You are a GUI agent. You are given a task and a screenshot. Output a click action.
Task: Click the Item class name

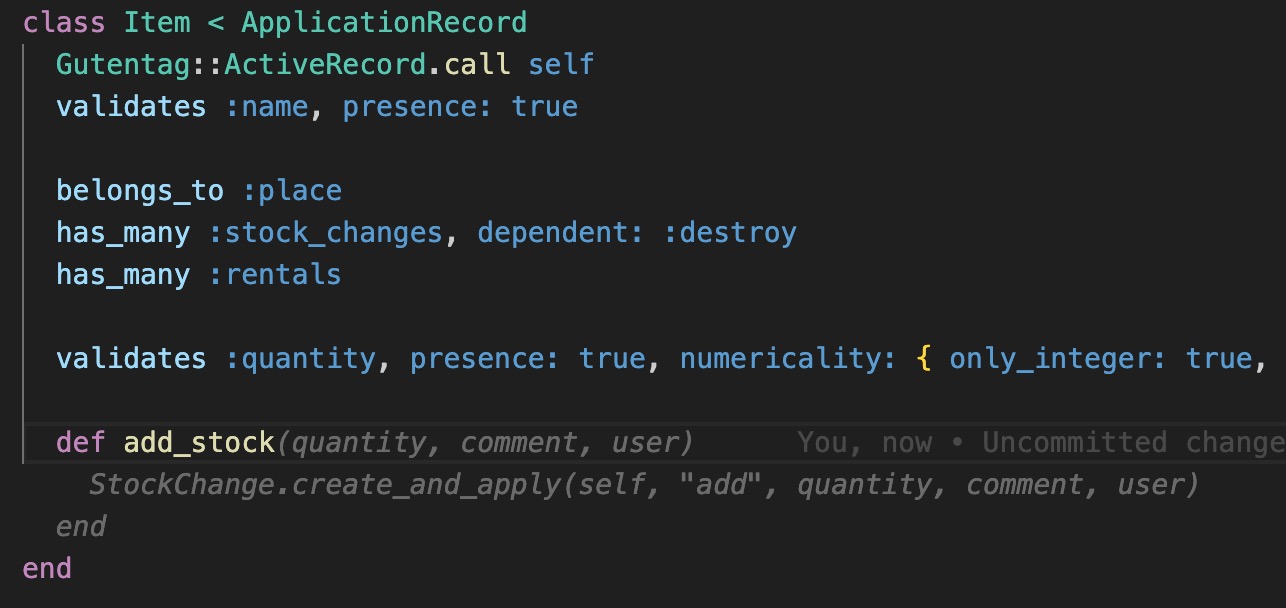tap(157, 22)
